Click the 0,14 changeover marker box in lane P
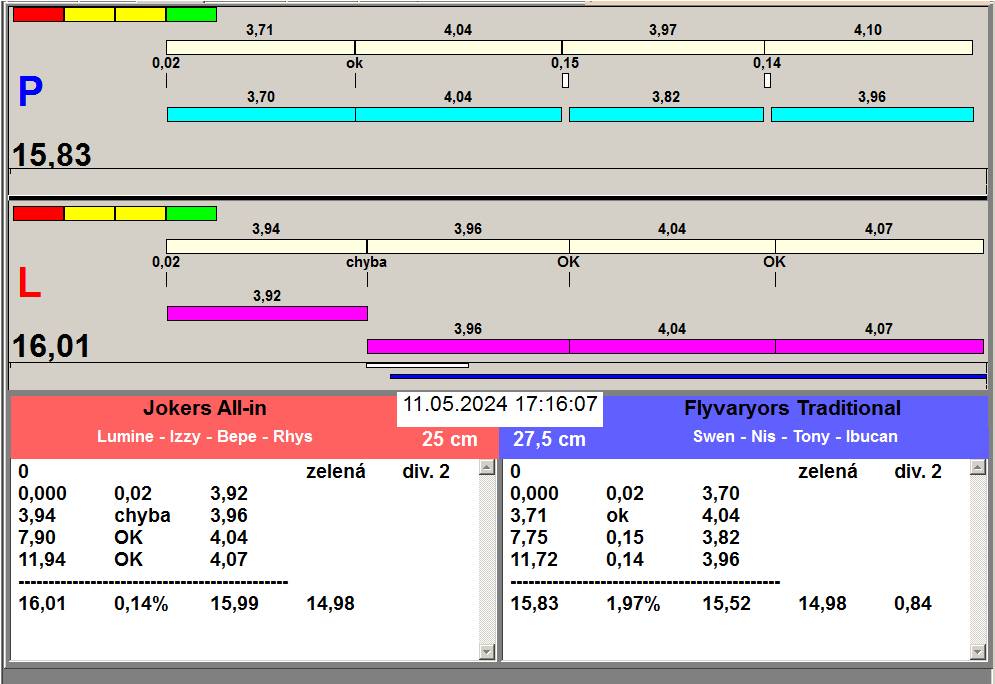Viewport: 995px width, 684px height. click(x=767, y=81)
